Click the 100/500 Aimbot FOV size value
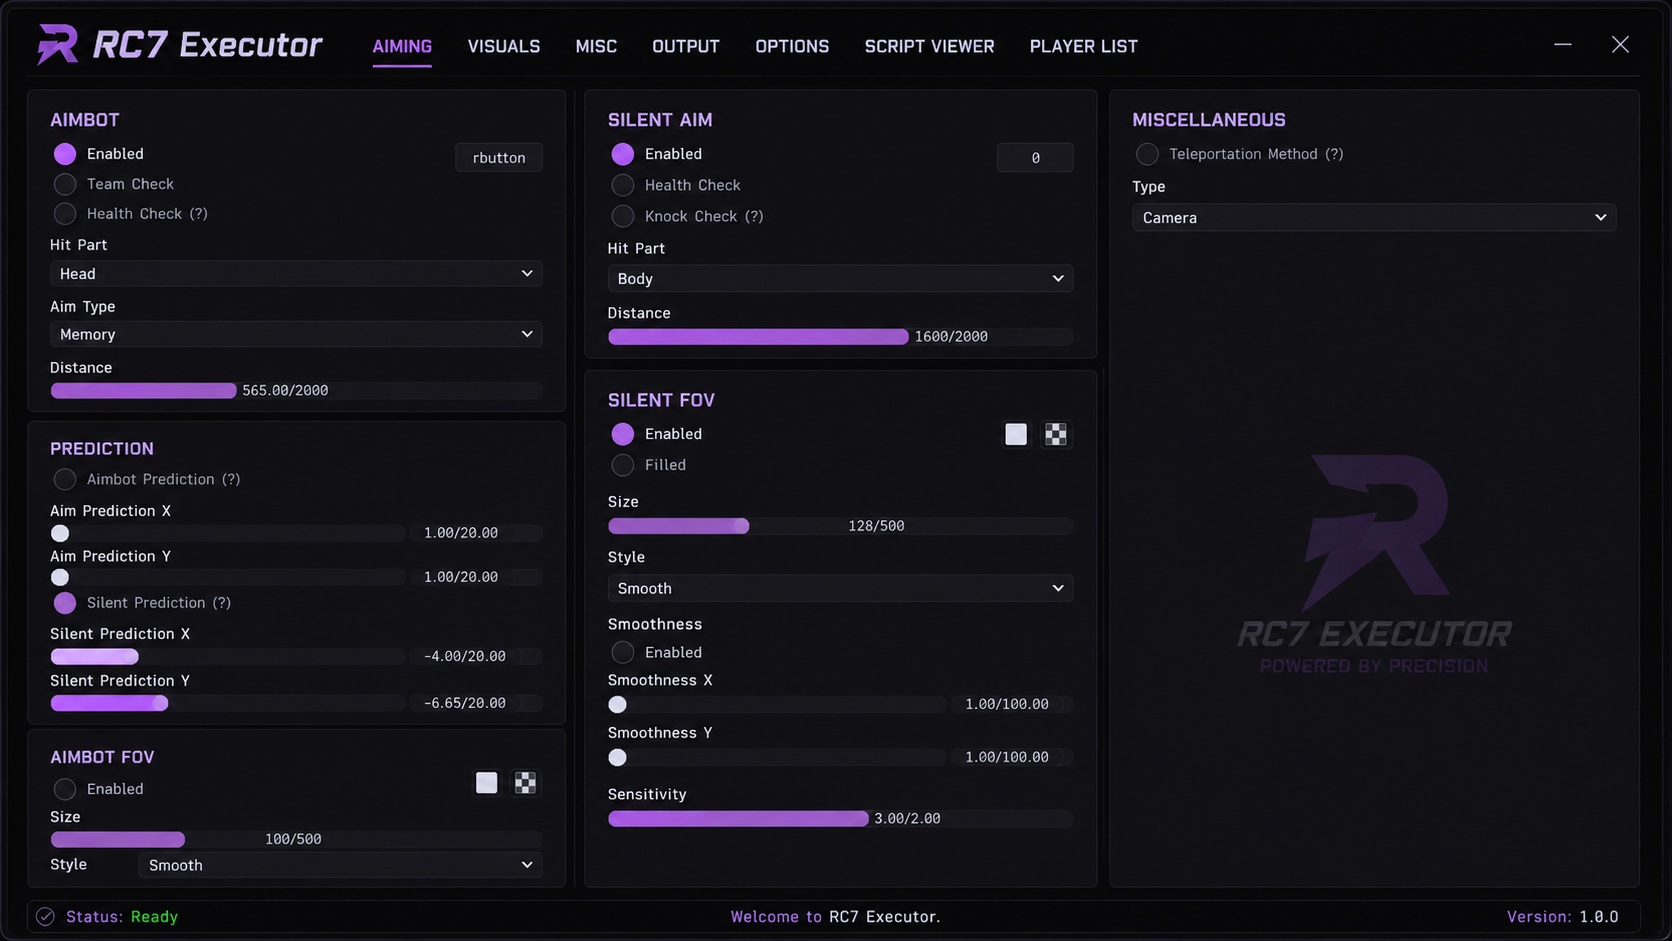 (x=293, y=839)
